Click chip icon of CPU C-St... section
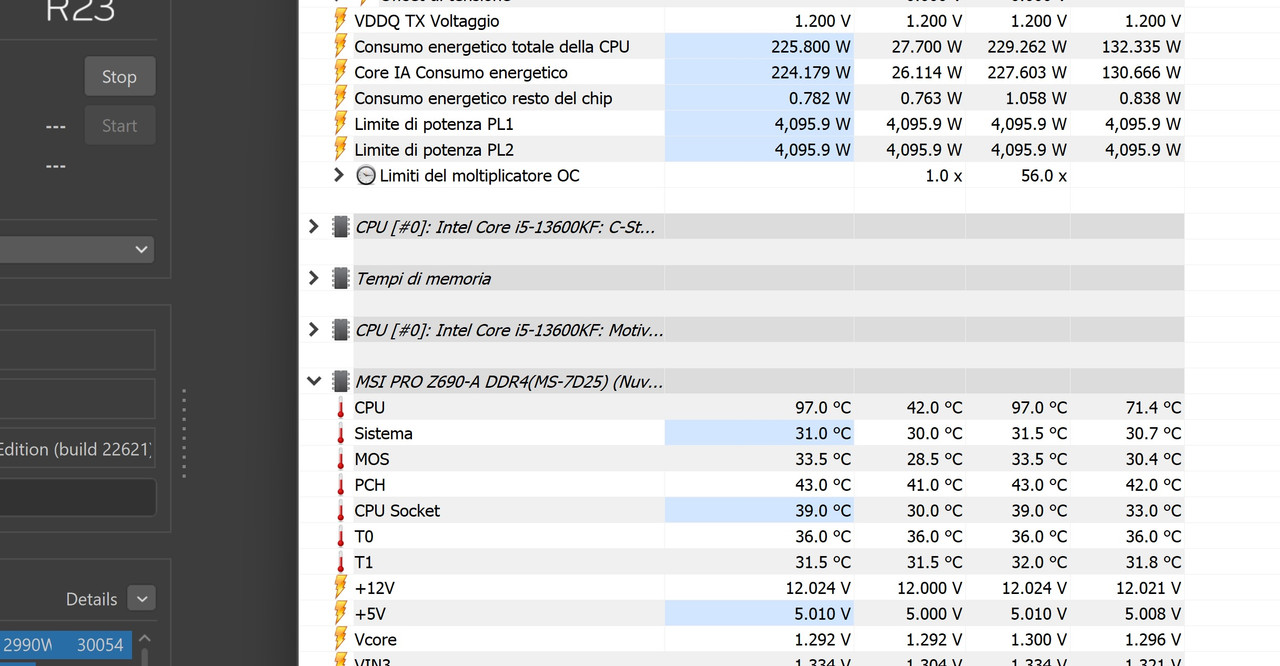Screen dimensions: 1280x666 click(x=340, y=227)
